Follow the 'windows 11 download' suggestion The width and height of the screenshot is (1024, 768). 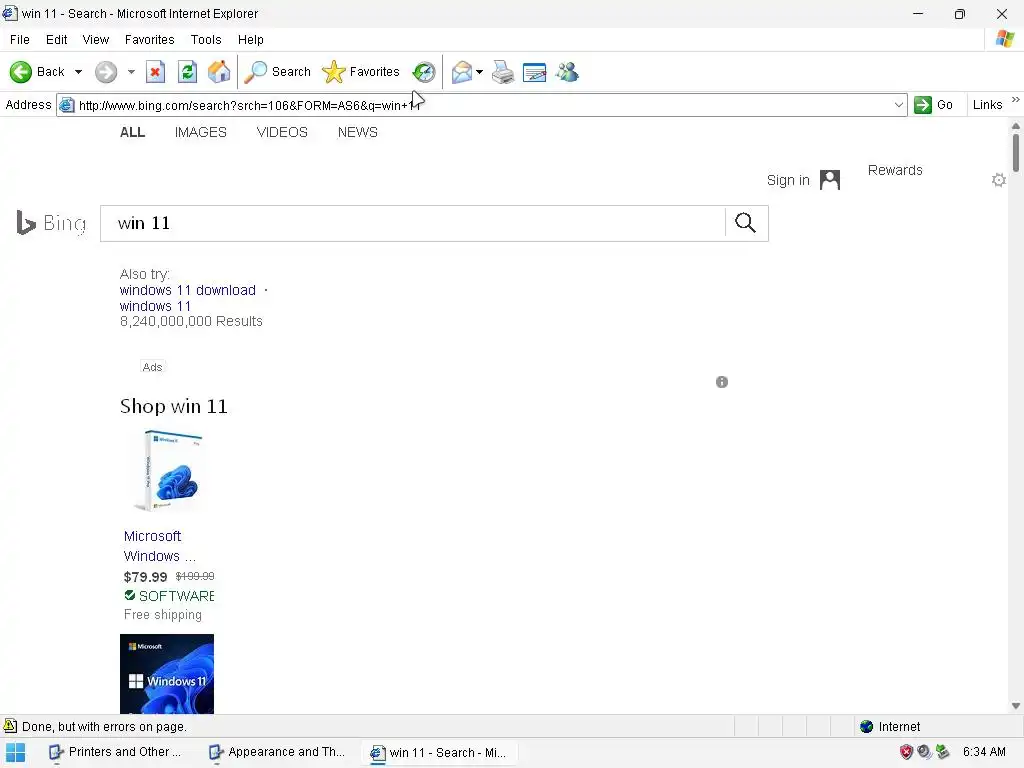coord(187,290)
